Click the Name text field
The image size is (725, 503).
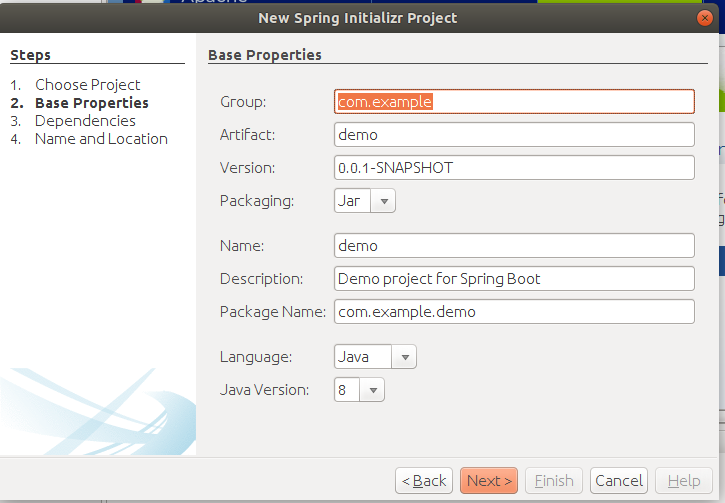click(x=514, y=245)
